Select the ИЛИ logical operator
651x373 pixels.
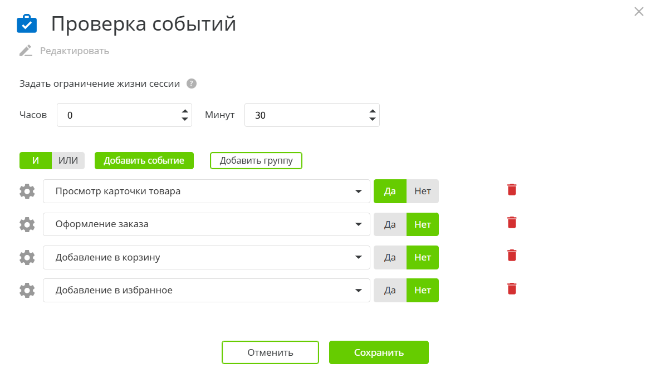tap(68, 160)
